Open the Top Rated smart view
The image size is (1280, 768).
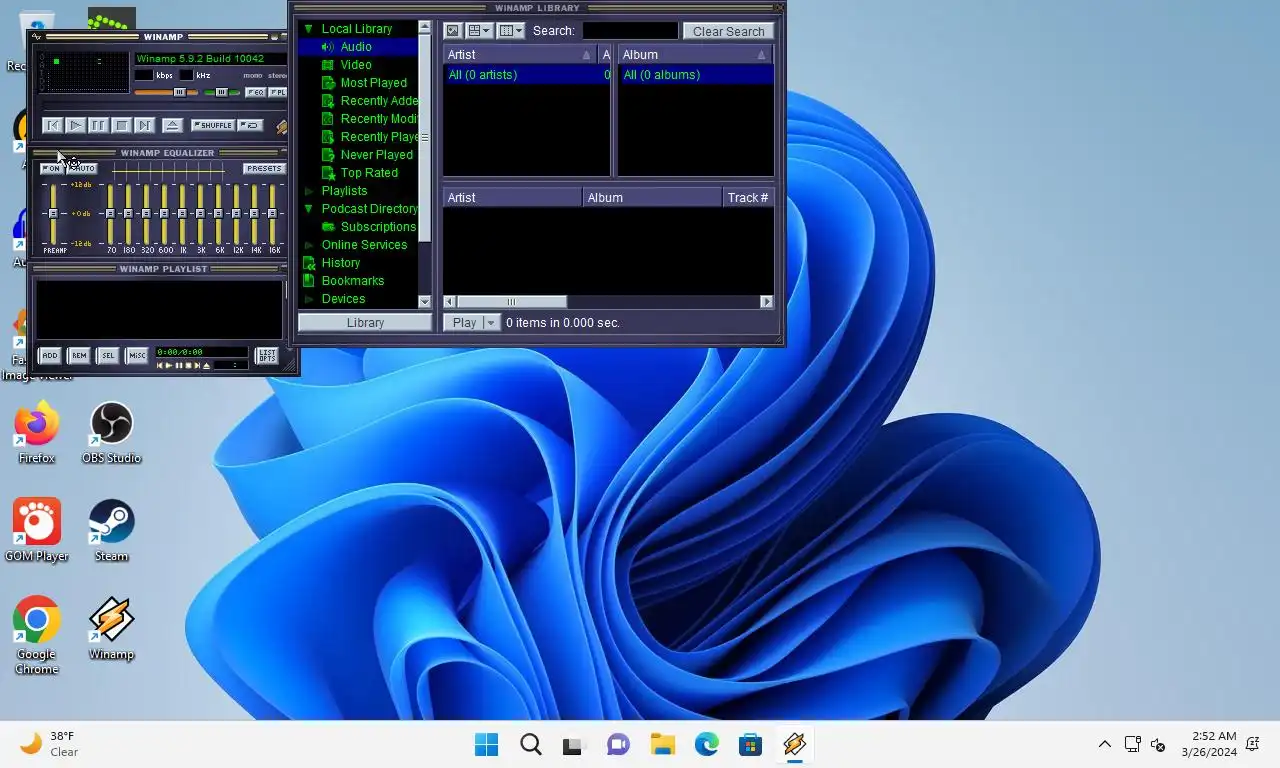click(369, 173)
